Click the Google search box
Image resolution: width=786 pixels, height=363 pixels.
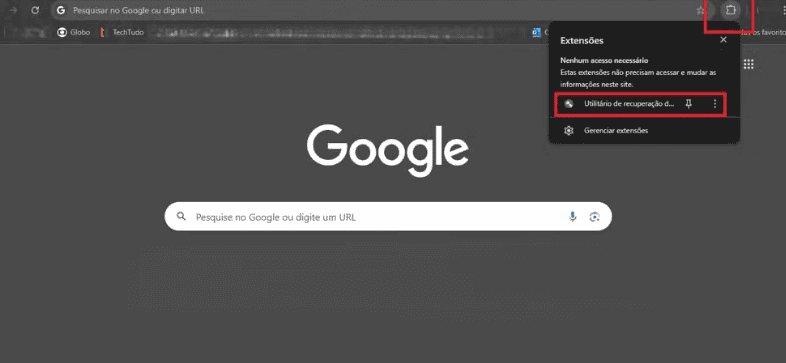pyautogui.click(x=388, y=217)
